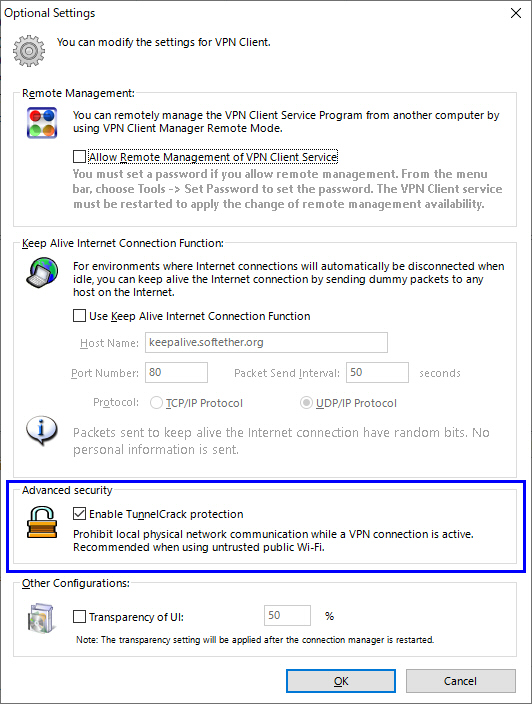This screenshot has height=704, width=532.
Task: Close the Optional Settings window
Action: (x=516, y=13)
